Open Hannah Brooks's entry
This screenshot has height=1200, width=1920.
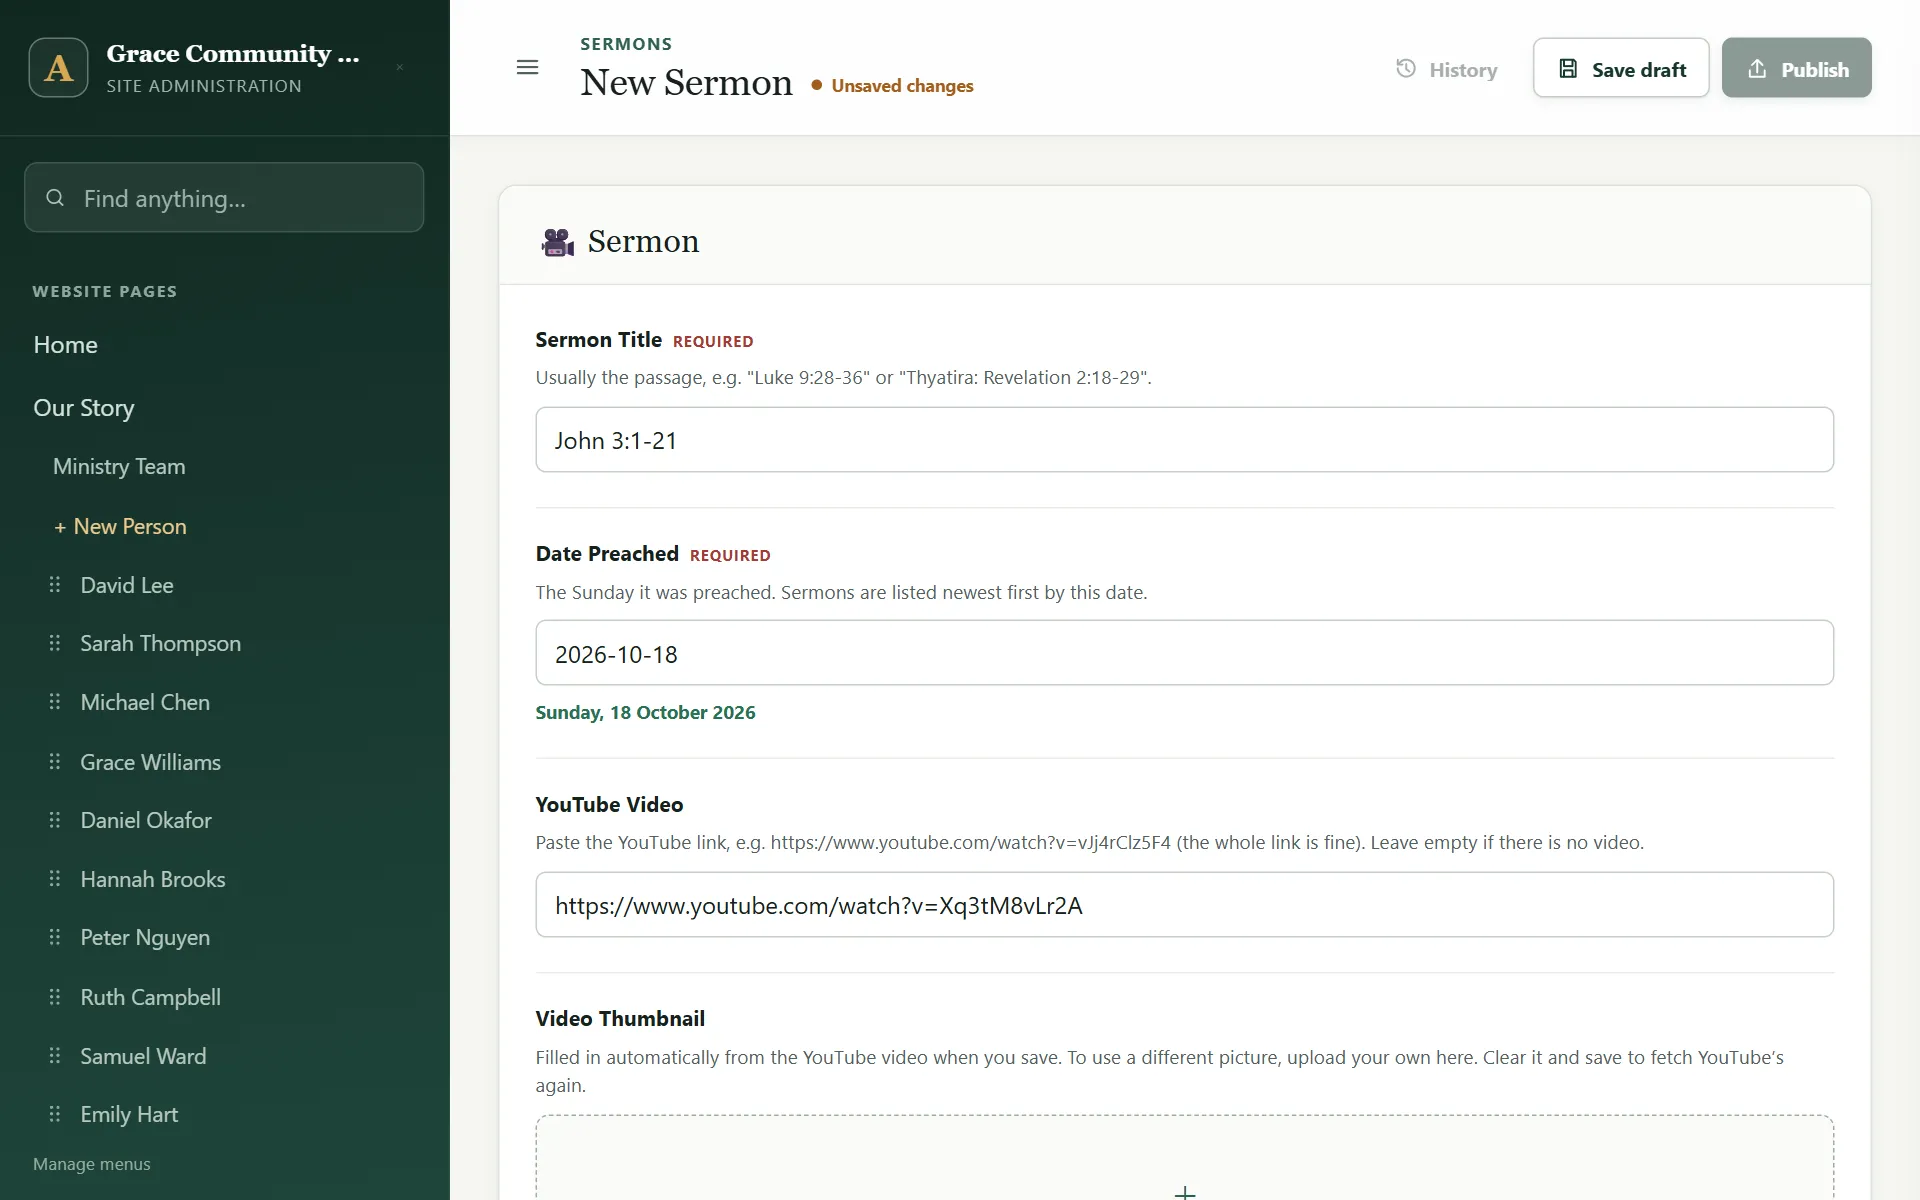pos(153,880)
